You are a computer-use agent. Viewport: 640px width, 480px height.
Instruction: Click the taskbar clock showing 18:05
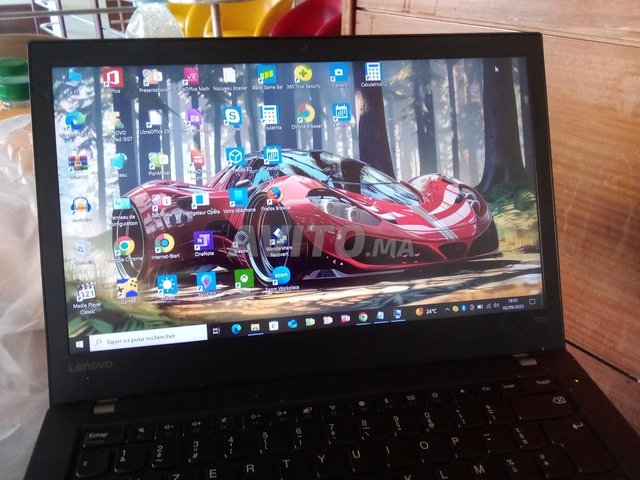point(513,304)
